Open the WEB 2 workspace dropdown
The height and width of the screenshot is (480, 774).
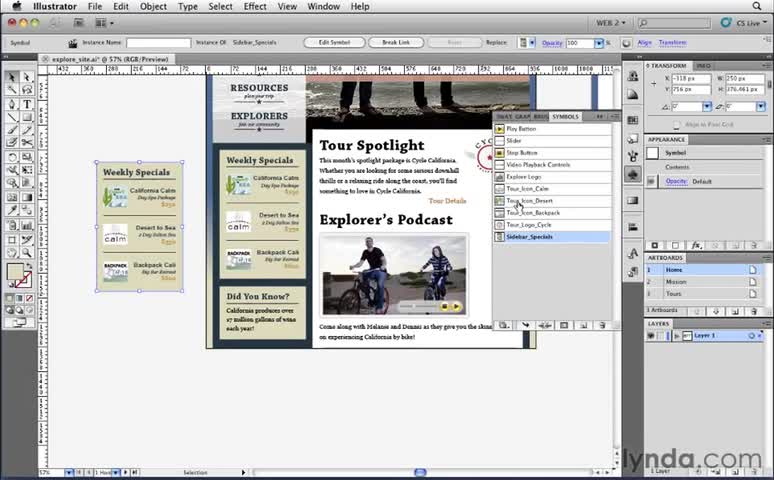point(611,23)
